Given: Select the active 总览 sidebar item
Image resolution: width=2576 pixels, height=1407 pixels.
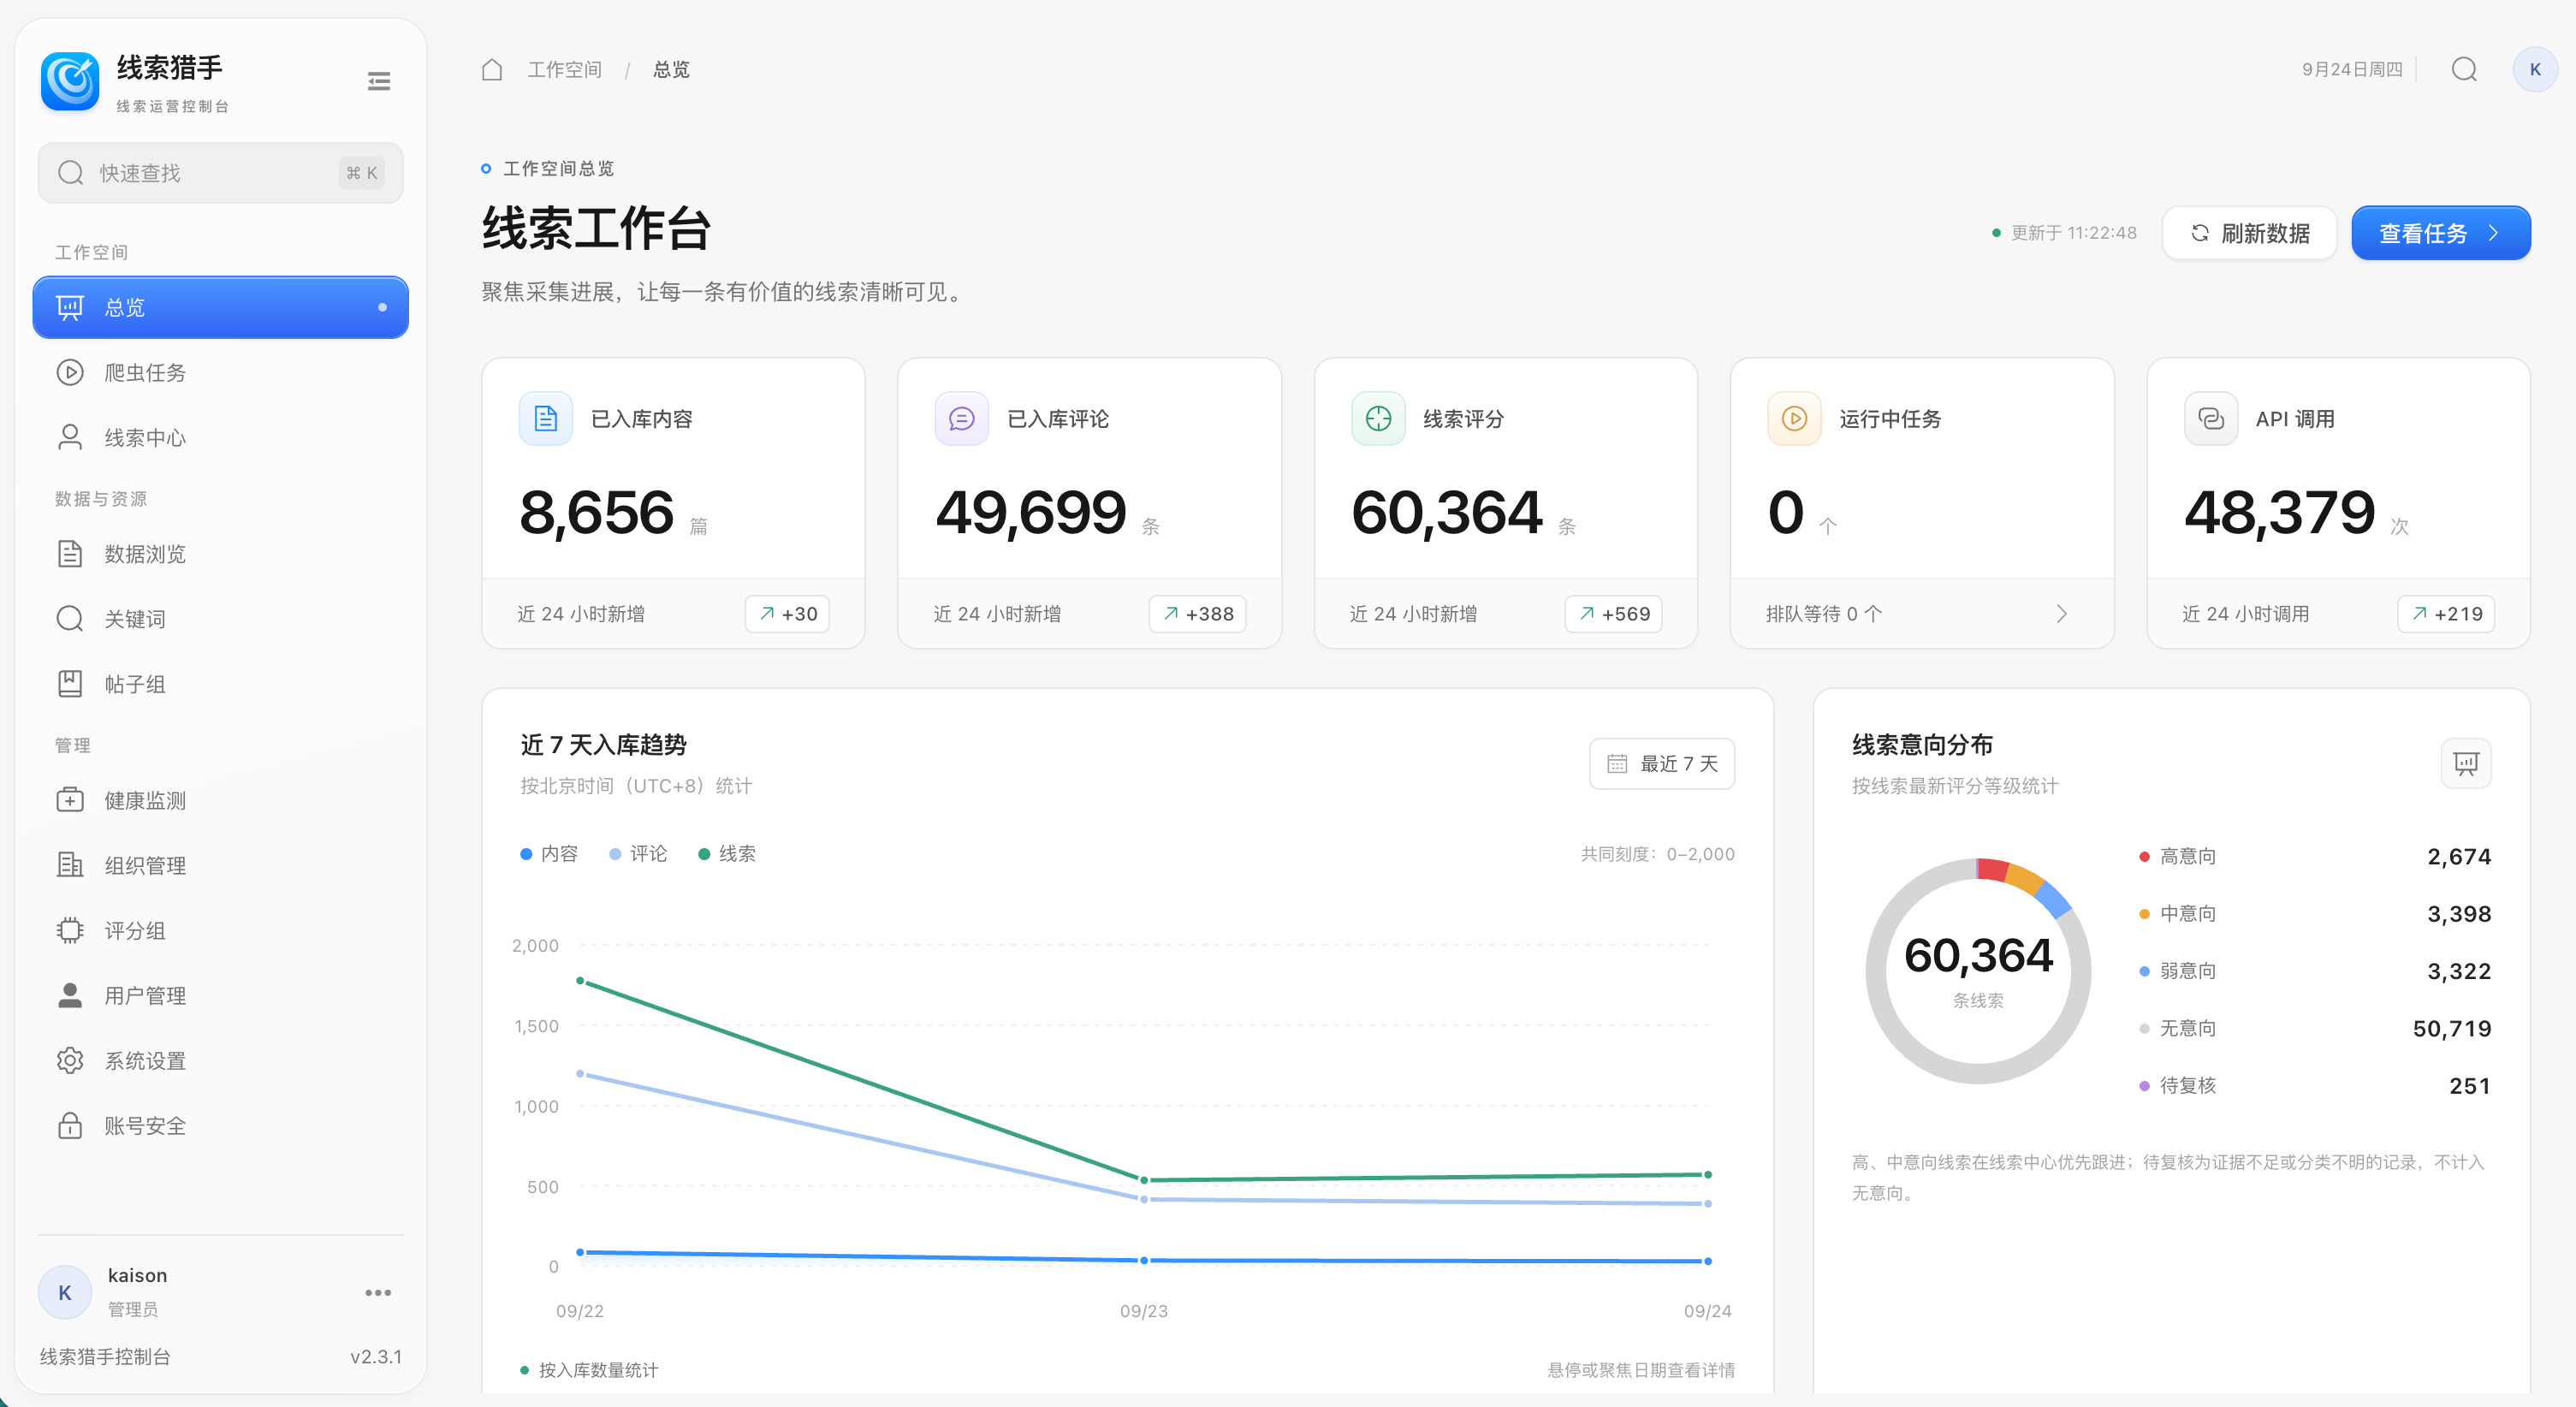Looking at the screenshot, I should coord(220,307).
